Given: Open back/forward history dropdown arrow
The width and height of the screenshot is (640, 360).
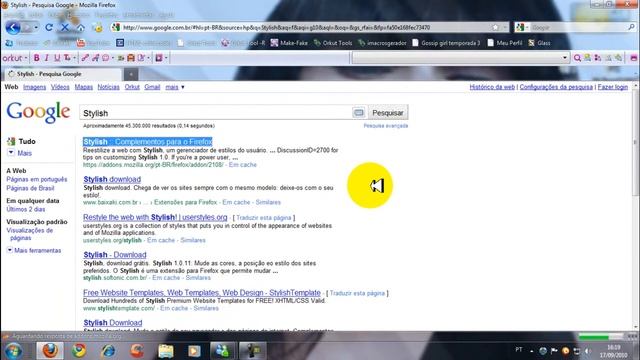Looking at the screenshot, I should coord(36,27).
